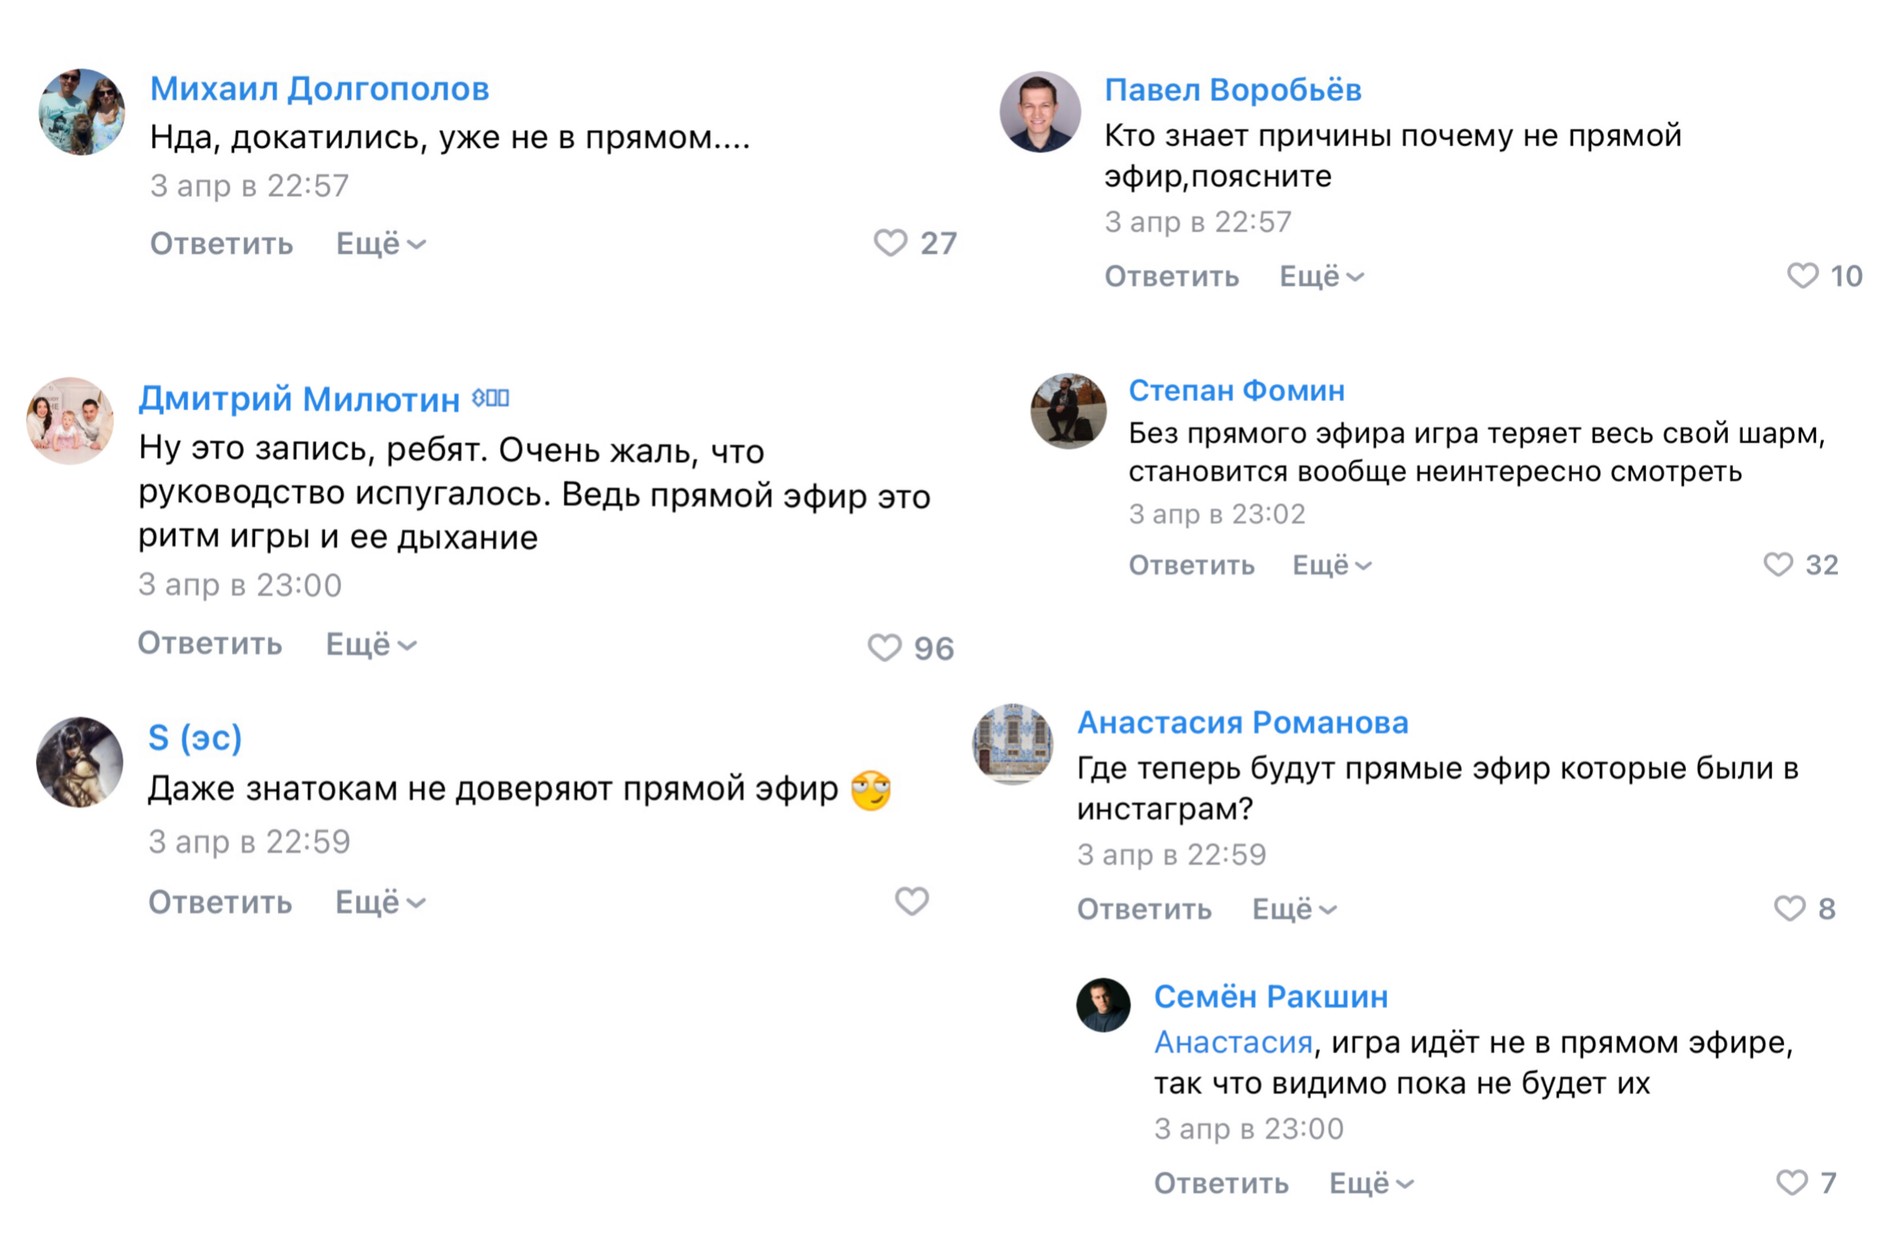The width and height of the screenshot is (1900, 1235).
Task: Click the 3 апр в 23:02 timestamp
Action: [x=1216, y=514]
